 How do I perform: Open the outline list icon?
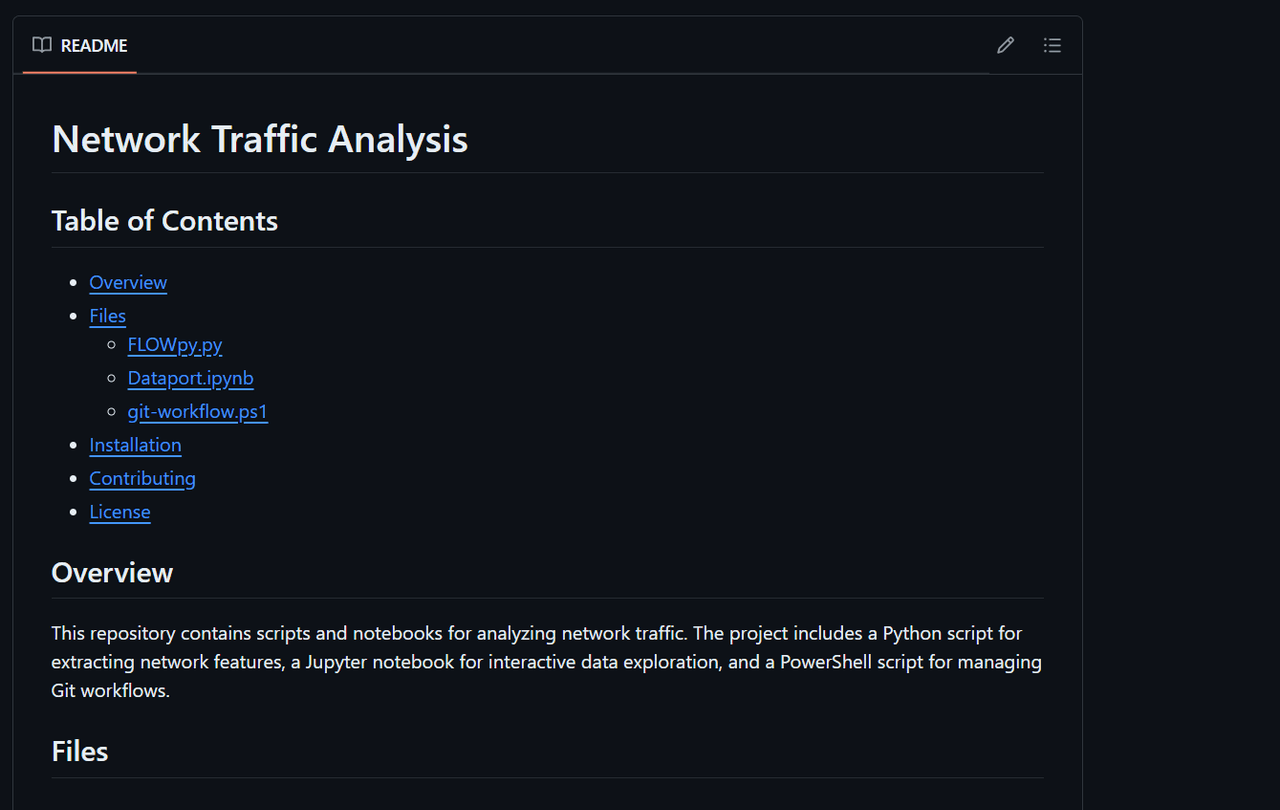(x=1052, y=45)
